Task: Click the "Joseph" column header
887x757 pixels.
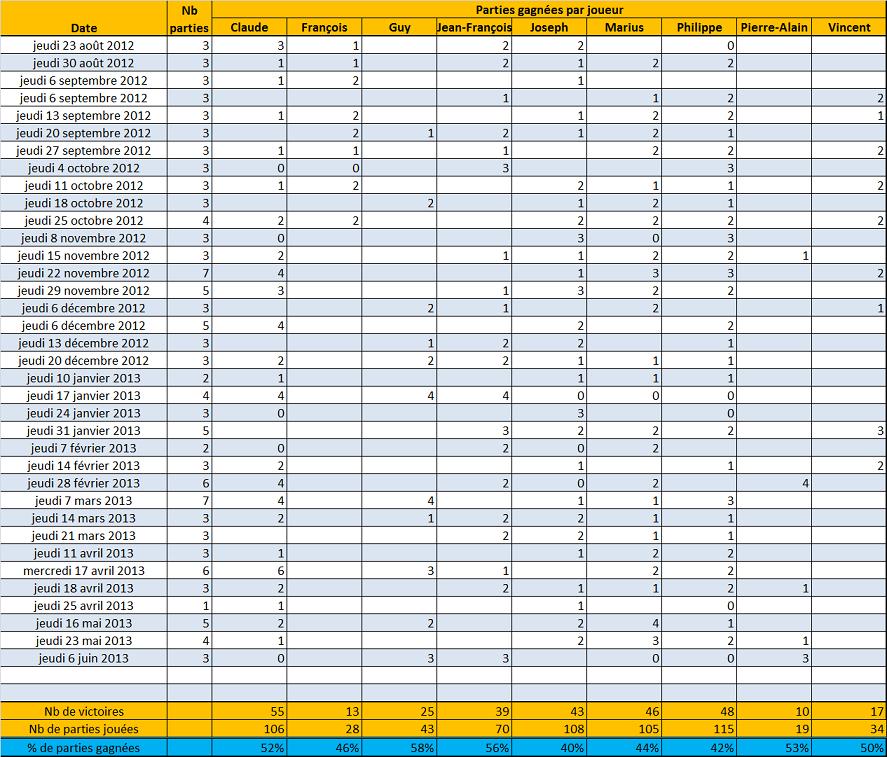Action: (549, 27)
